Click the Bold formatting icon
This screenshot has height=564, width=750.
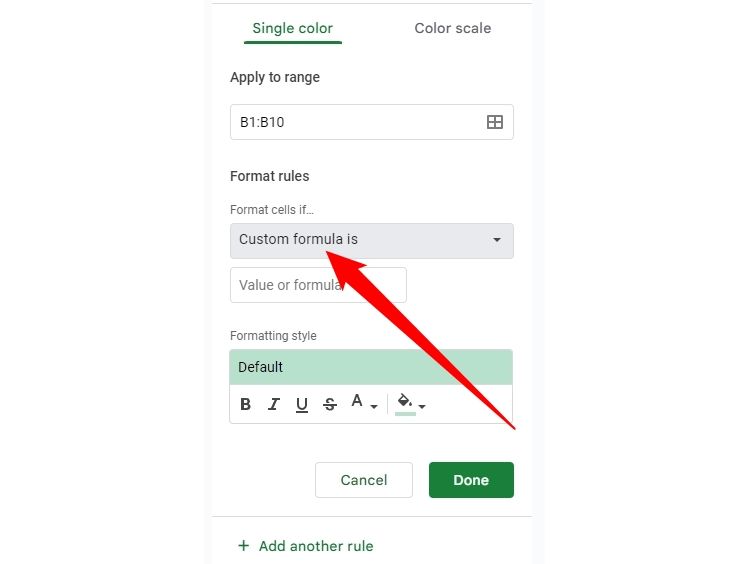pos(246,405)
